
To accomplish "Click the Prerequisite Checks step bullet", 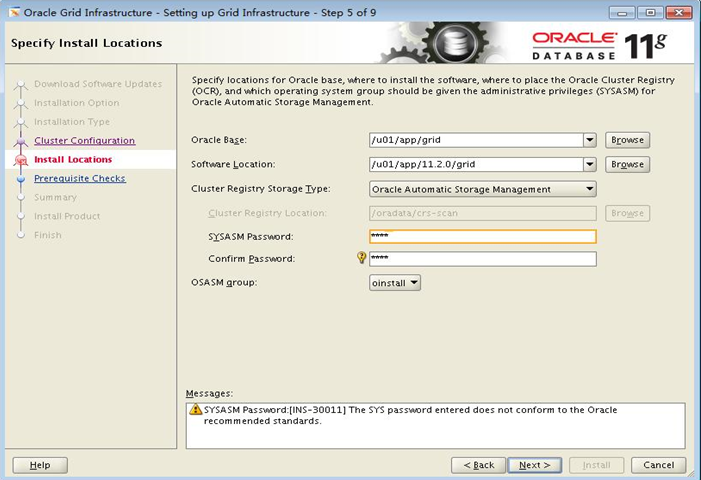I will [19, 179].
